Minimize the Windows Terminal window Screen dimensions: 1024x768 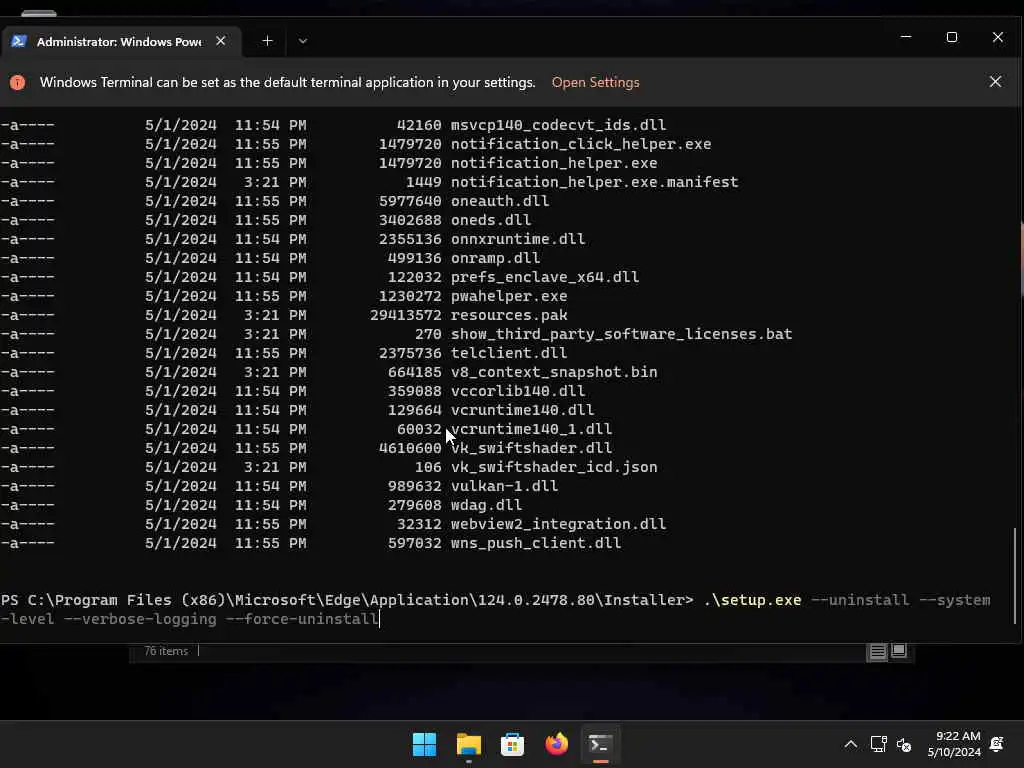coord(906,37)
